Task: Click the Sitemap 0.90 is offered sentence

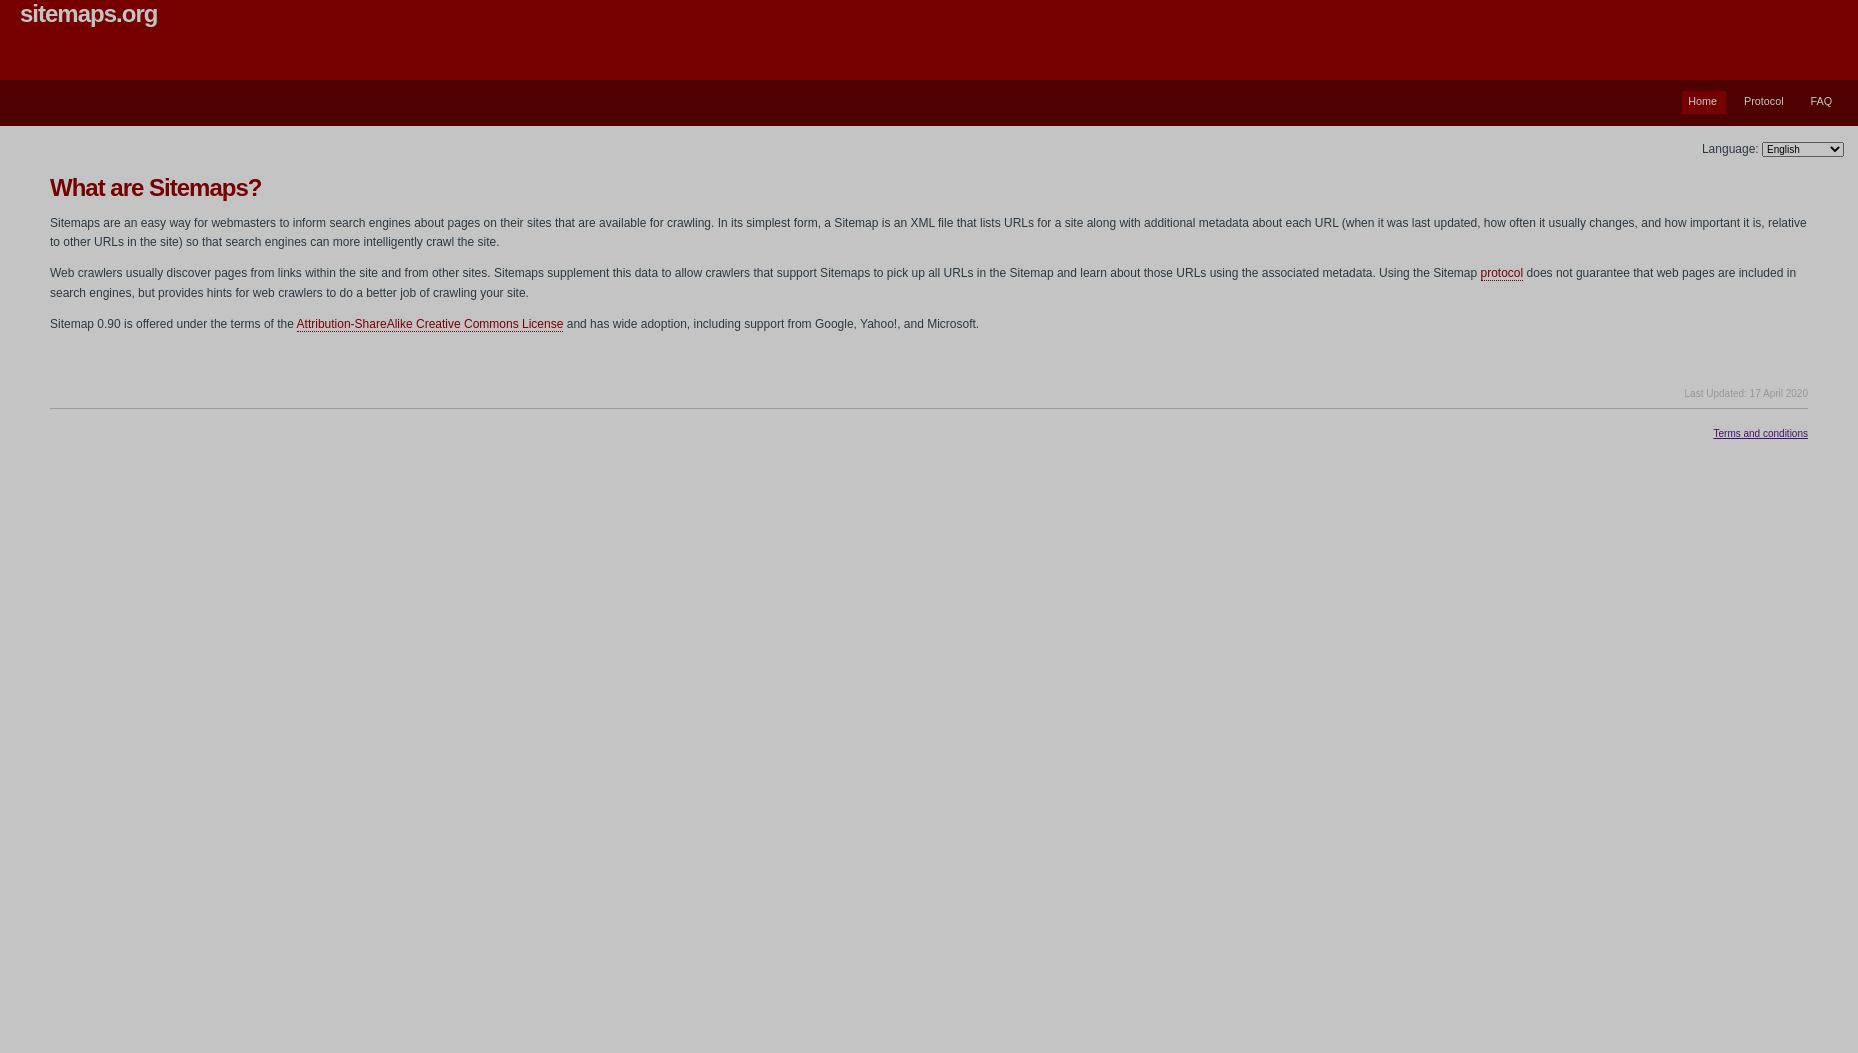Action: (x=514, y=324)
